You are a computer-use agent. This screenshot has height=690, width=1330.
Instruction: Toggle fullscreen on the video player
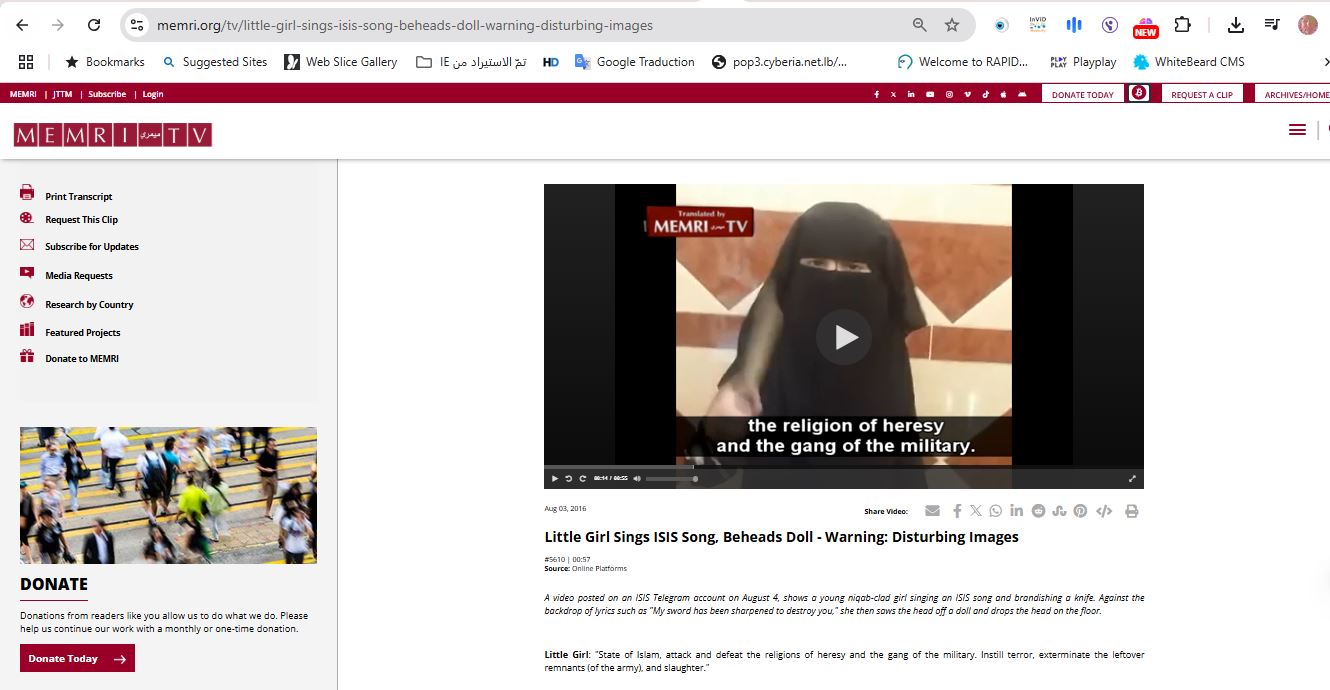click(x=1132, y=478)
